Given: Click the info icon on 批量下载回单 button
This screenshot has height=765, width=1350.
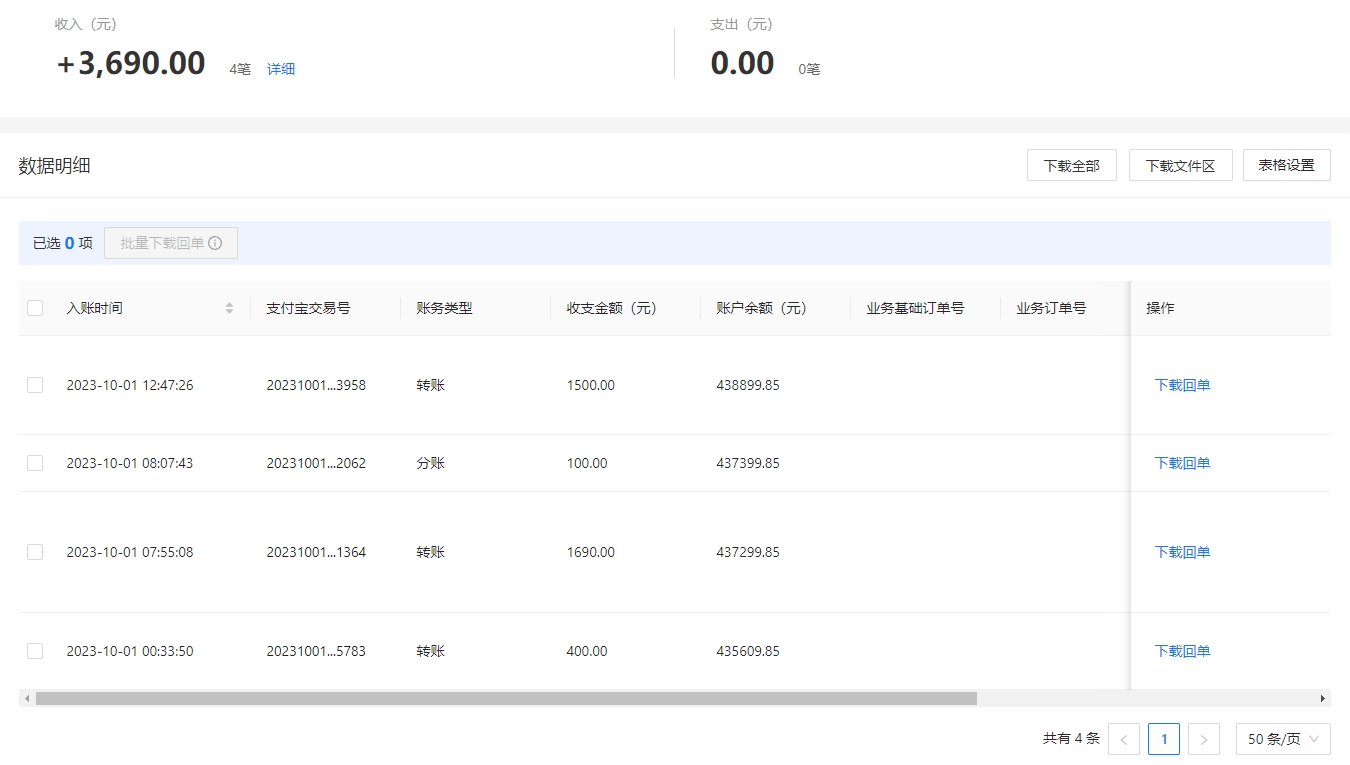Looking at the screenshot, I should coord(215,243).
